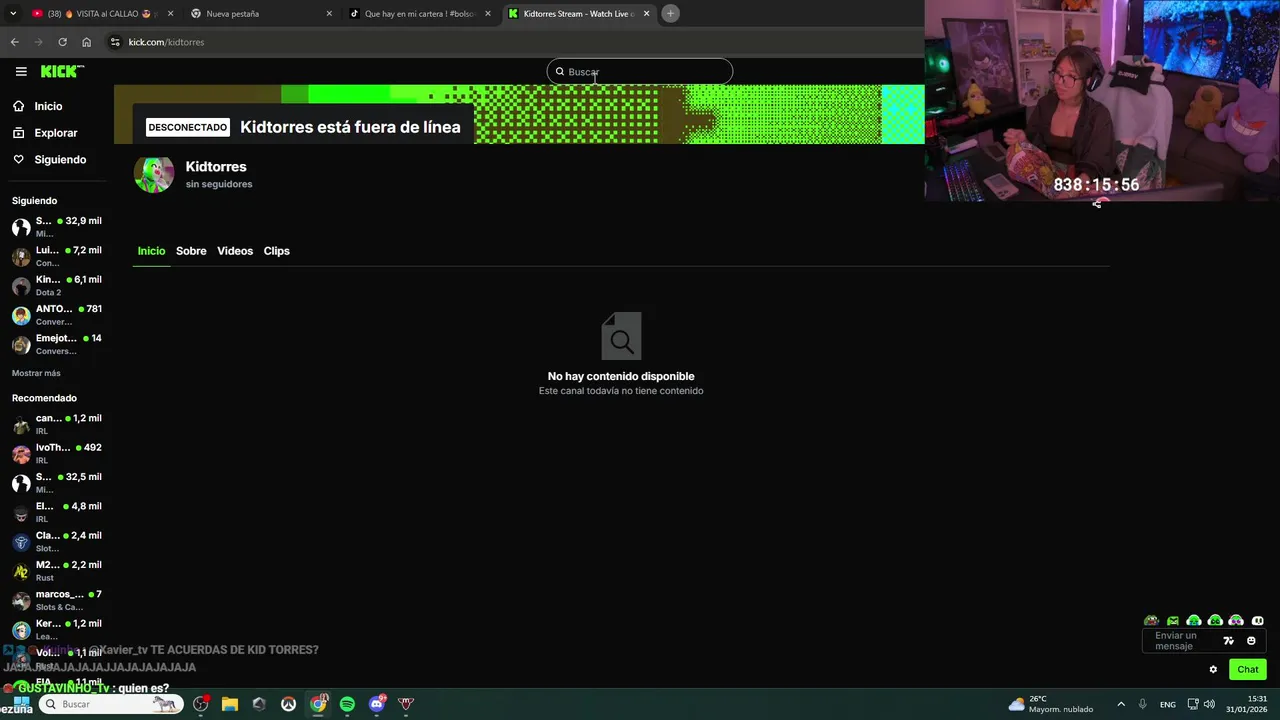Switch to TikTok Que hay en mi cartera tab

420,14
